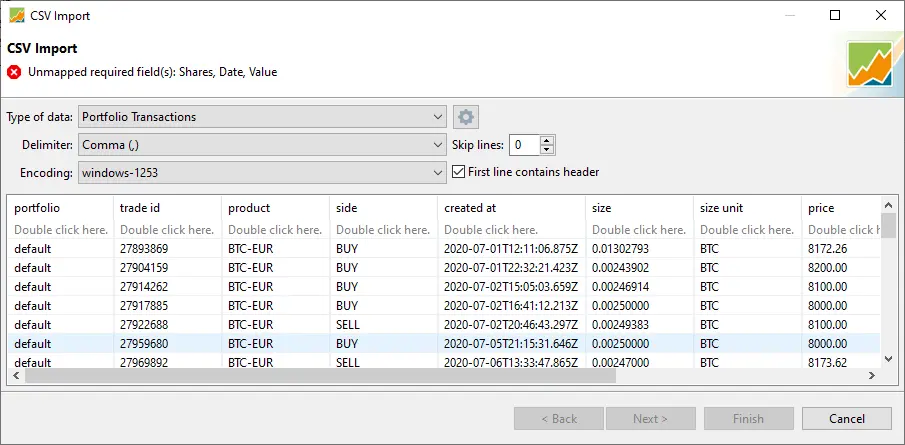Click the horizontal scrollbar thumb
This screenshot has height=445, width=905.
pos(320,376)
